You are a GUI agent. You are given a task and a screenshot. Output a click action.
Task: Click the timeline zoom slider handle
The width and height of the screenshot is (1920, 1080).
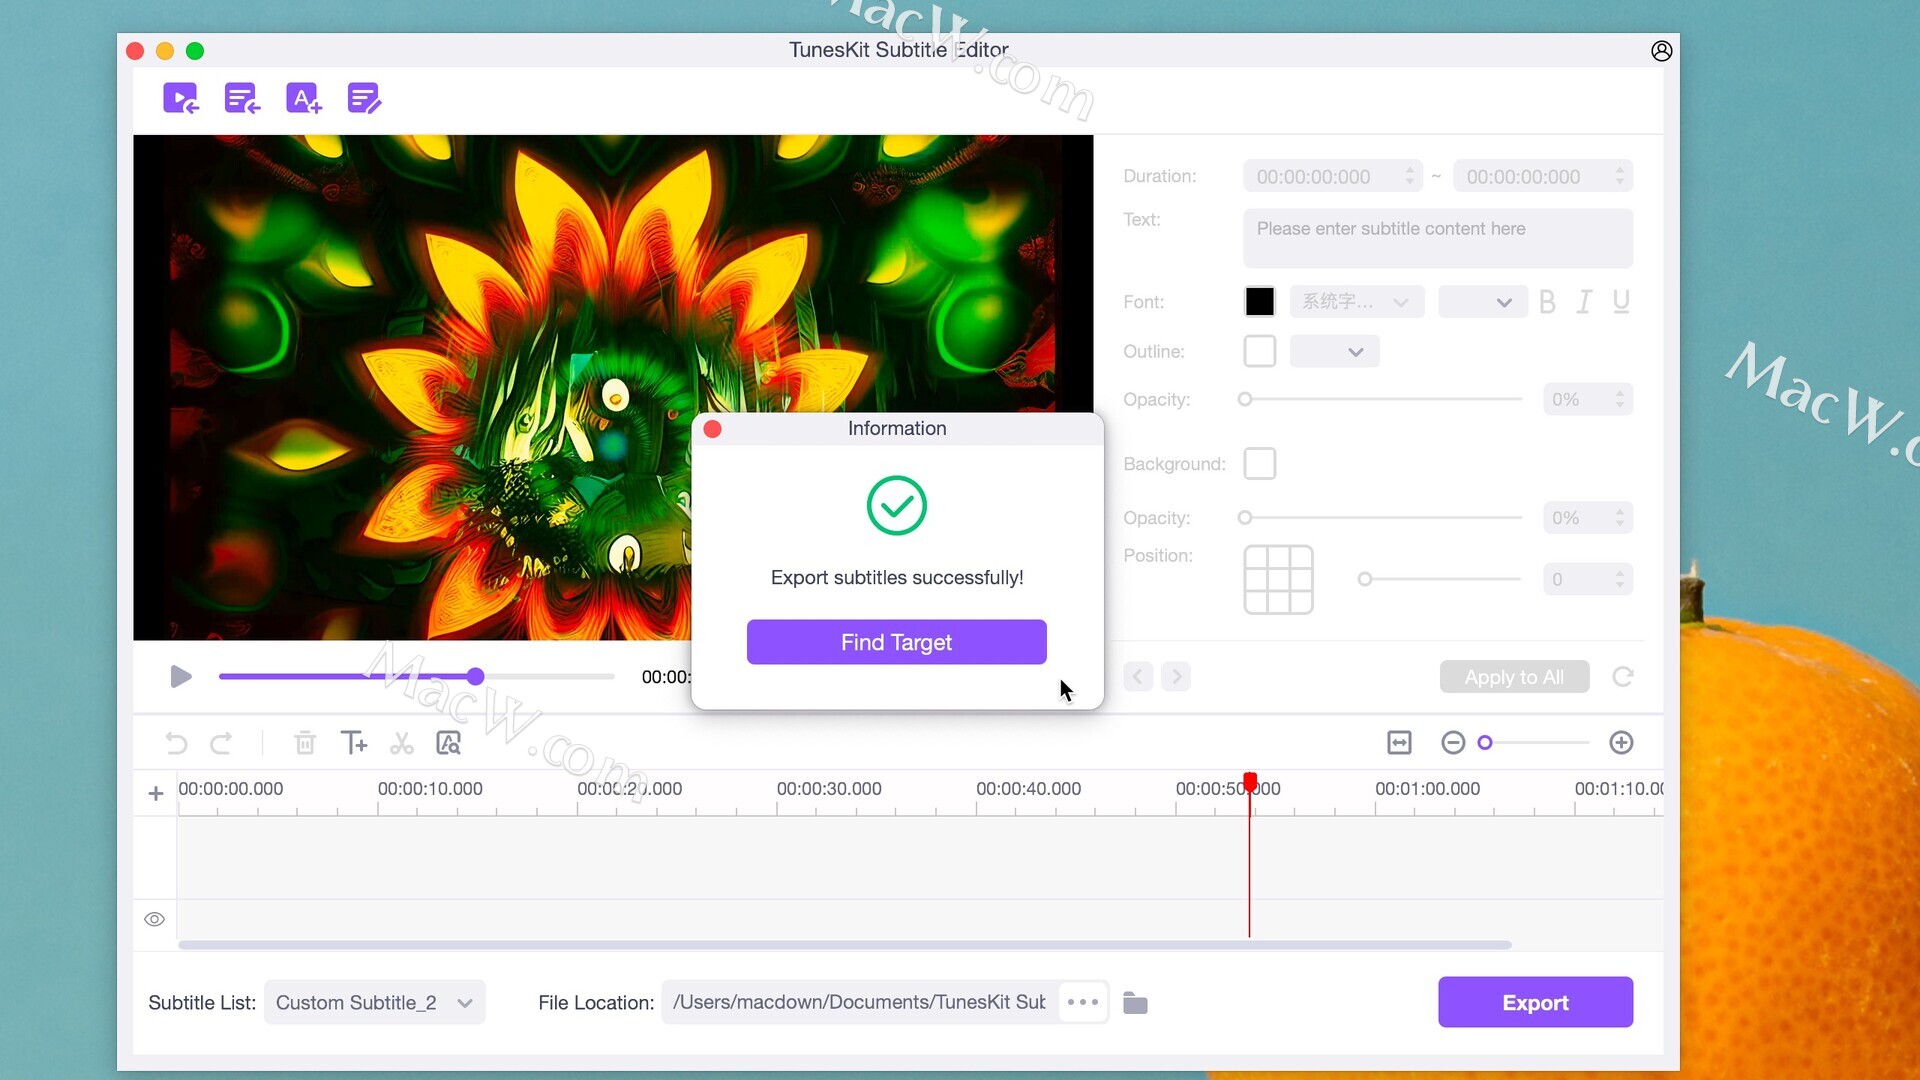[x=1485, y=742]
